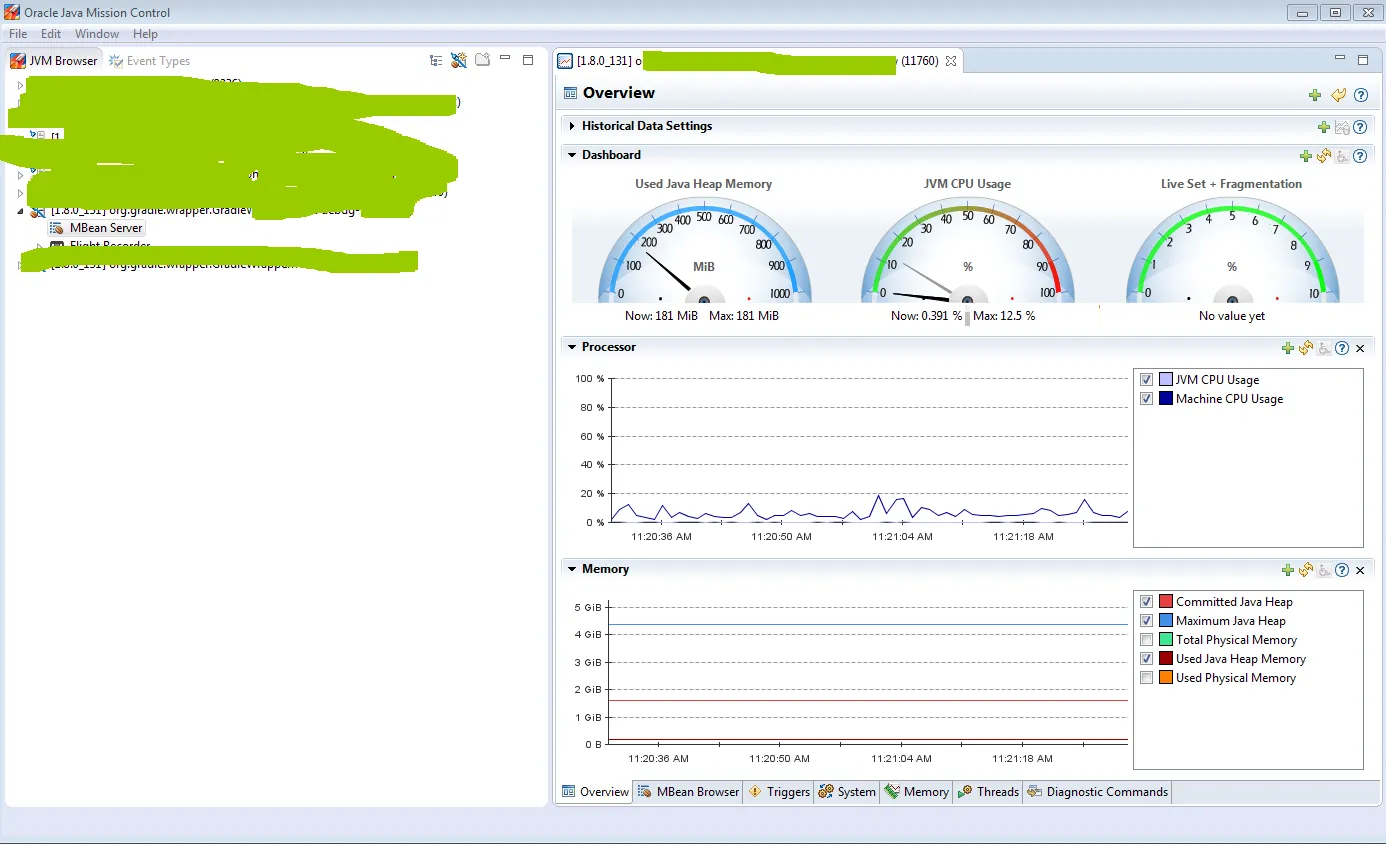Viewport: 1386px width, 844px height.
Task: Click the accessibility icon in the Processor header
Action: tap(1324, 348)
